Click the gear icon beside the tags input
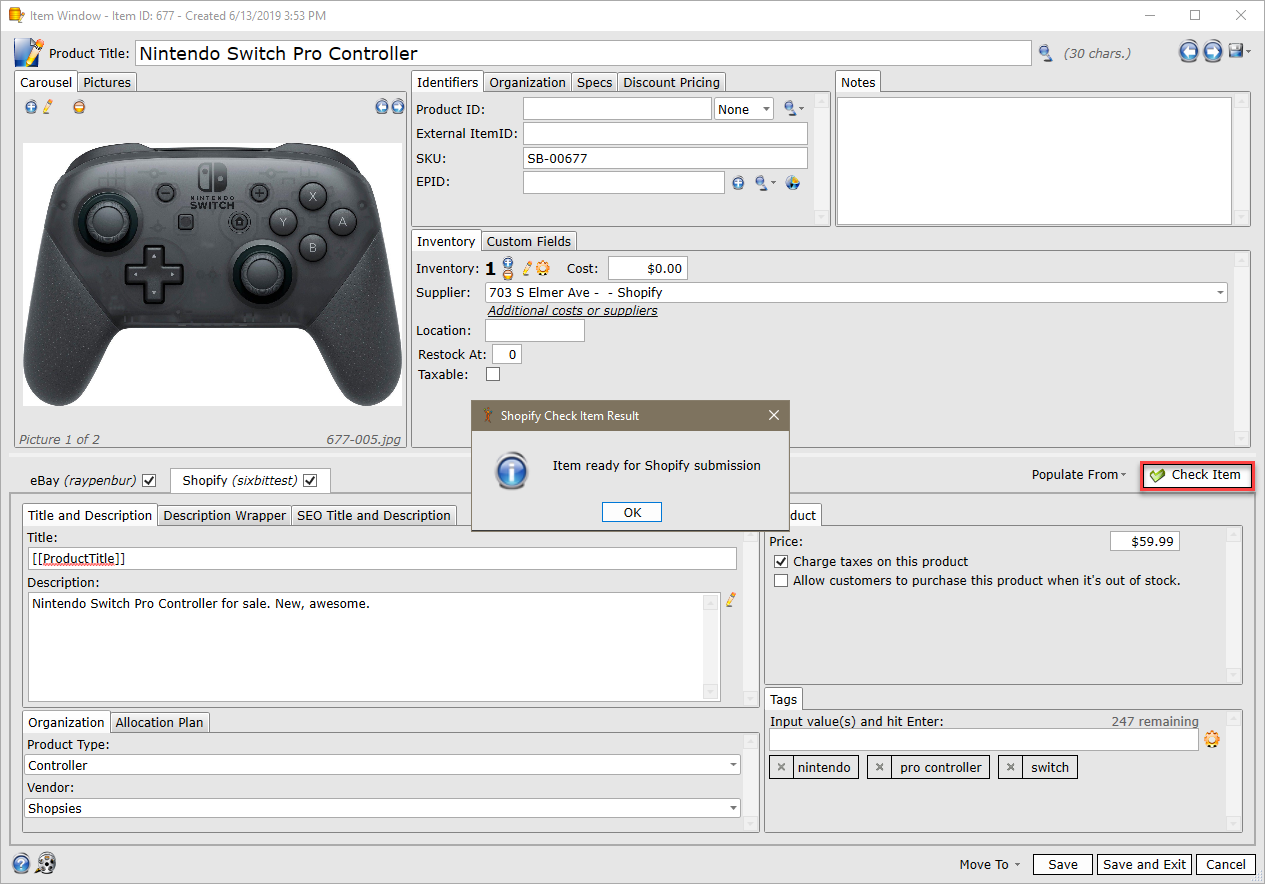Screen dimensions: 1265x884 coord(1212,740)
